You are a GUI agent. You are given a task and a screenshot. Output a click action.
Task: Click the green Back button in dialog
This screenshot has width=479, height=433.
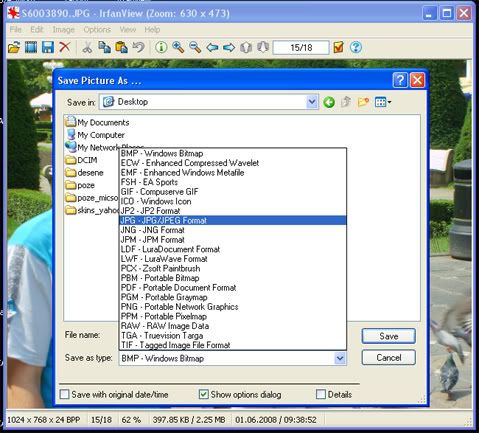(329, 102)
